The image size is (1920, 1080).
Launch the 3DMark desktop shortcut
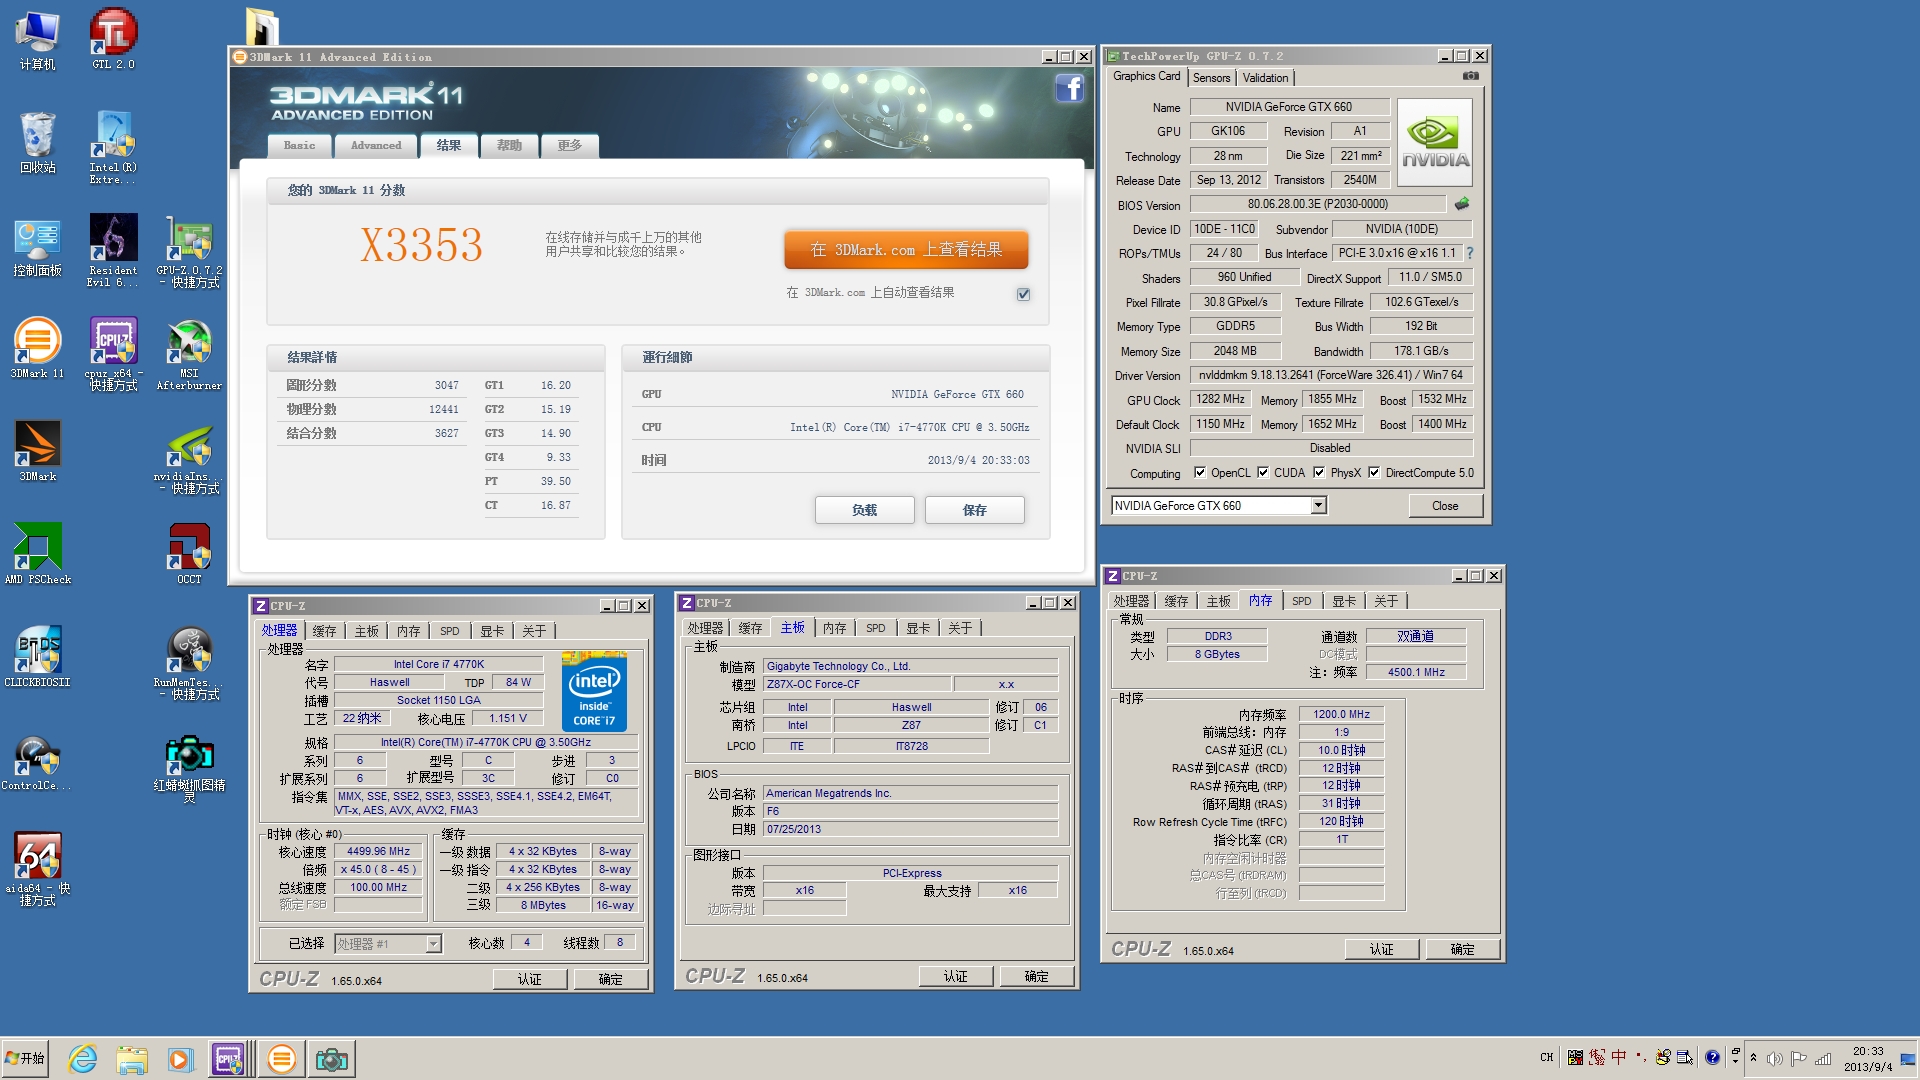pos(37,452)
